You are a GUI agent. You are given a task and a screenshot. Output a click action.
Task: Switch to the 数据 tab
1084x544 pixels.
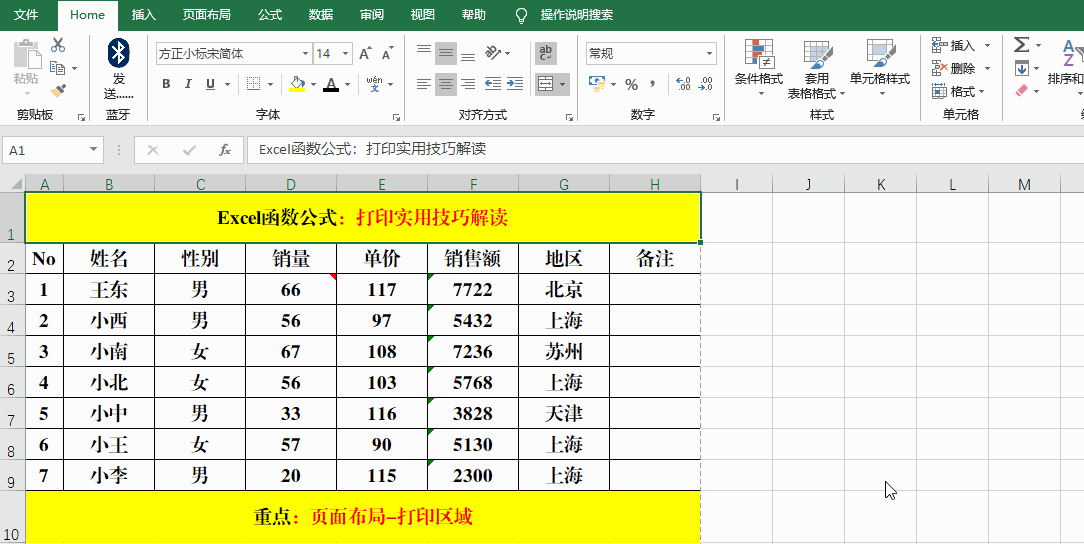click(x=321, y=15)
